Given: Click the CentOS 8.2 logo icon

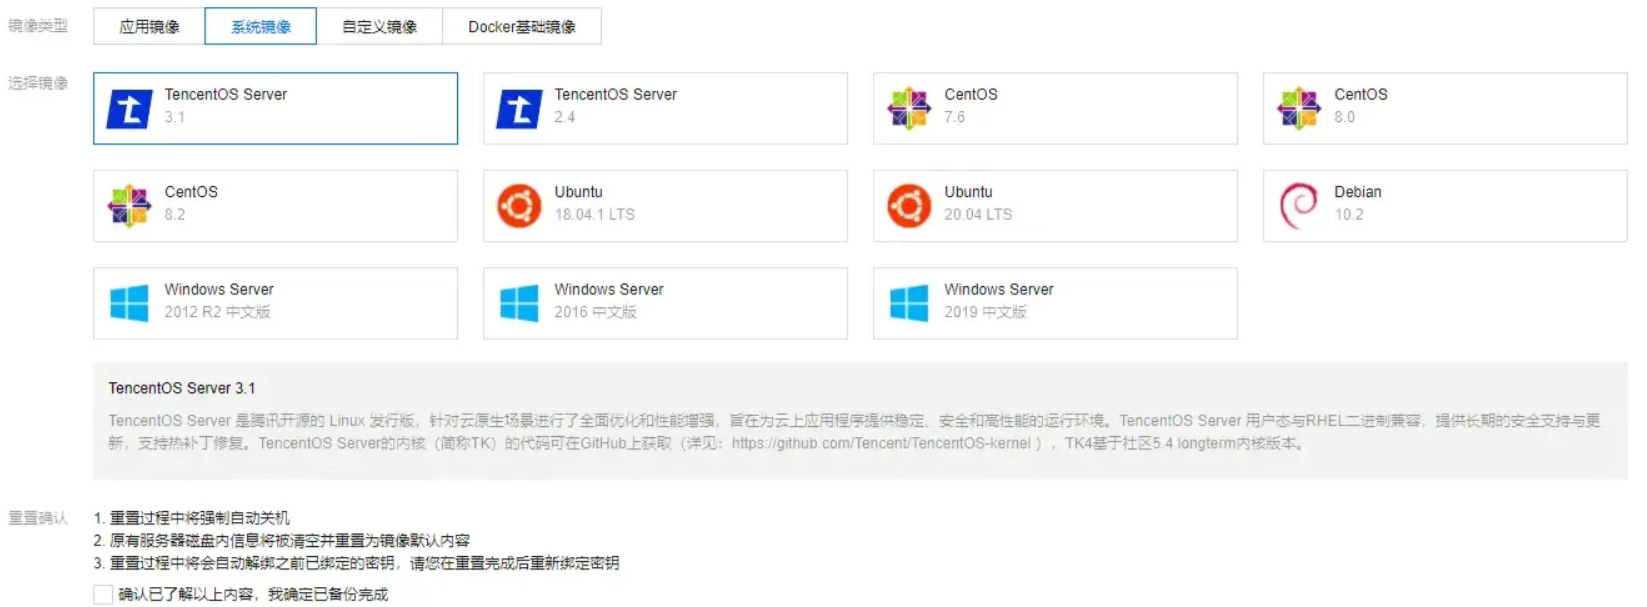Looking at the screenshot, I should (130, 206).
